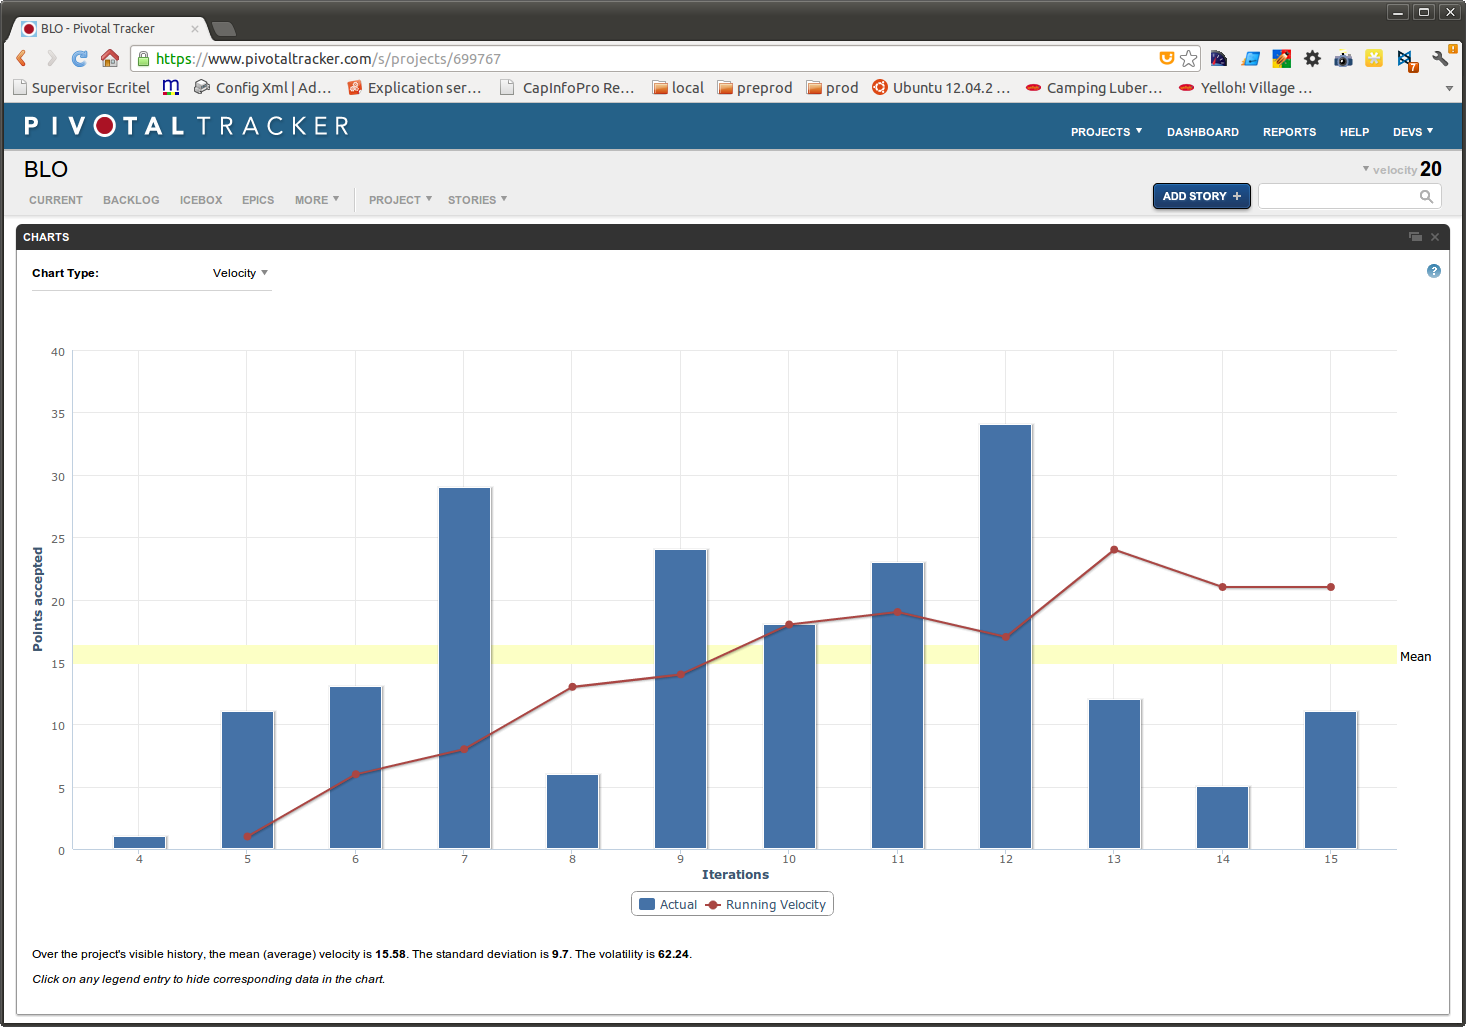Image resolution: width=1466 pixels, height=1027 pixels.
Task: Open the 'm' icon bookmark
Action: [171, 87]
